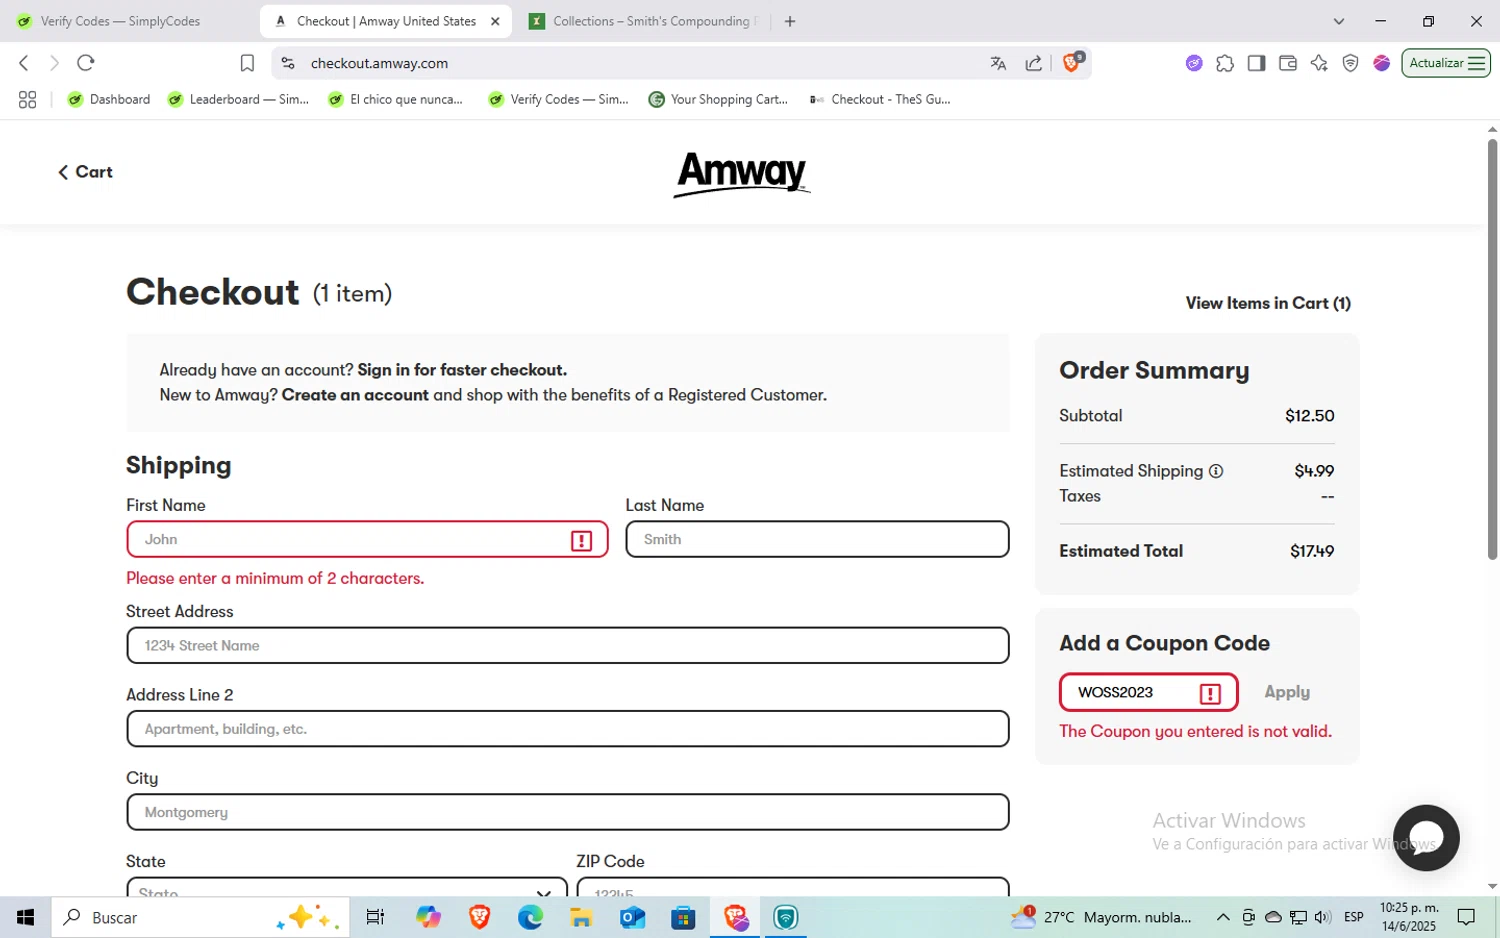Image resolution: width=1500 pixels, height=938 pixels.
Task: Show hidden system tray icons
Action: [x=1223, y=917]
